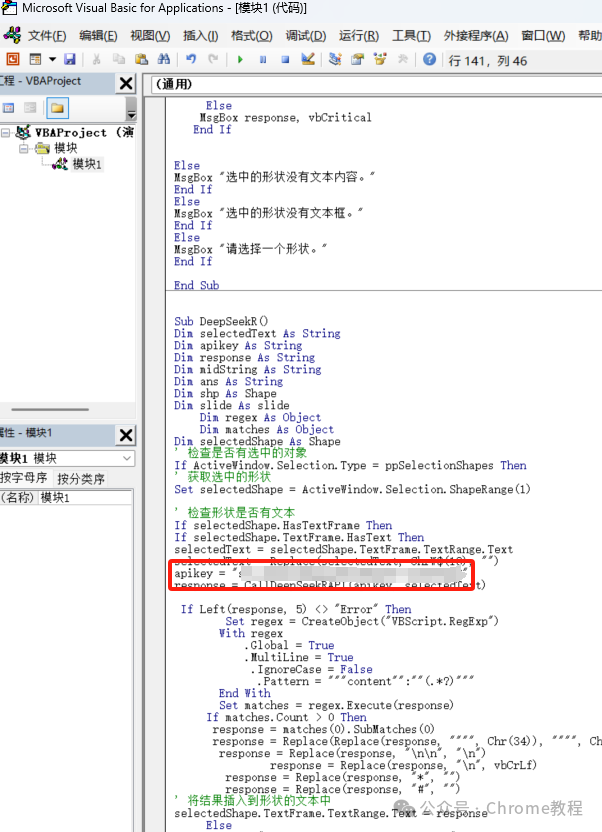Click the Sub DeepSeekR() code line
The width and height of the screenshot is (602, 832).
(x=221, y=321)
